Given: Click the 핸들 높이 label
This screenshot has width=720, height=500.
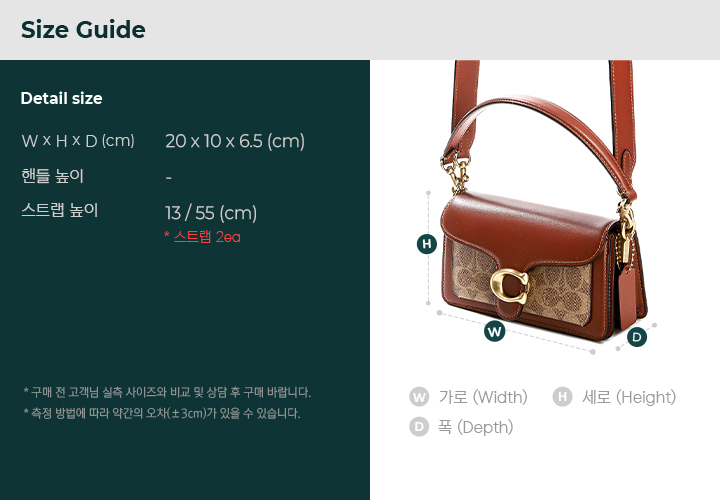Looking at the screenshot, I should [52, 176].
